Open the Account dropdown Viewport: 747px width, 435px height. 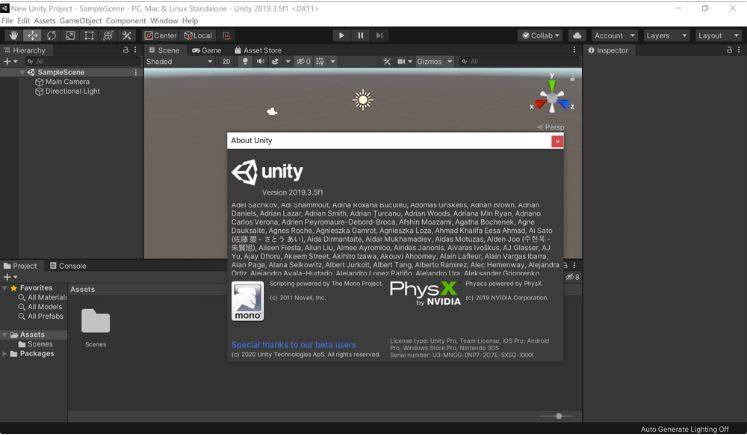[614, 36]
